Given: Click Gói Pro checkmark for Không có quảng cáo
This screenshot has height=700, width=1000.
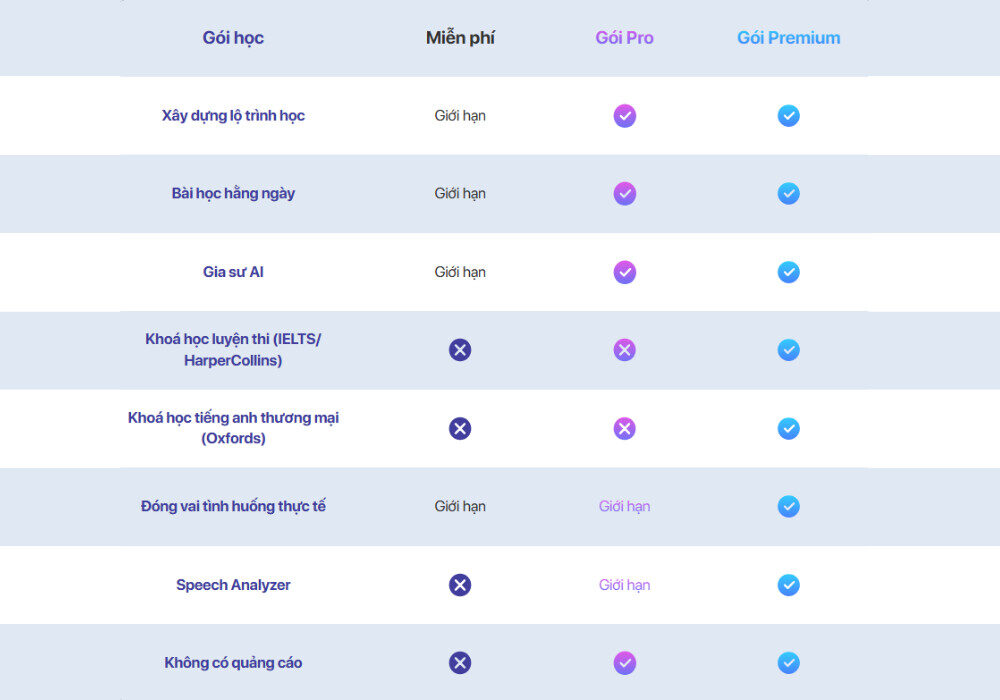Looking at the screenshot, I should click(x=624, y=663).
